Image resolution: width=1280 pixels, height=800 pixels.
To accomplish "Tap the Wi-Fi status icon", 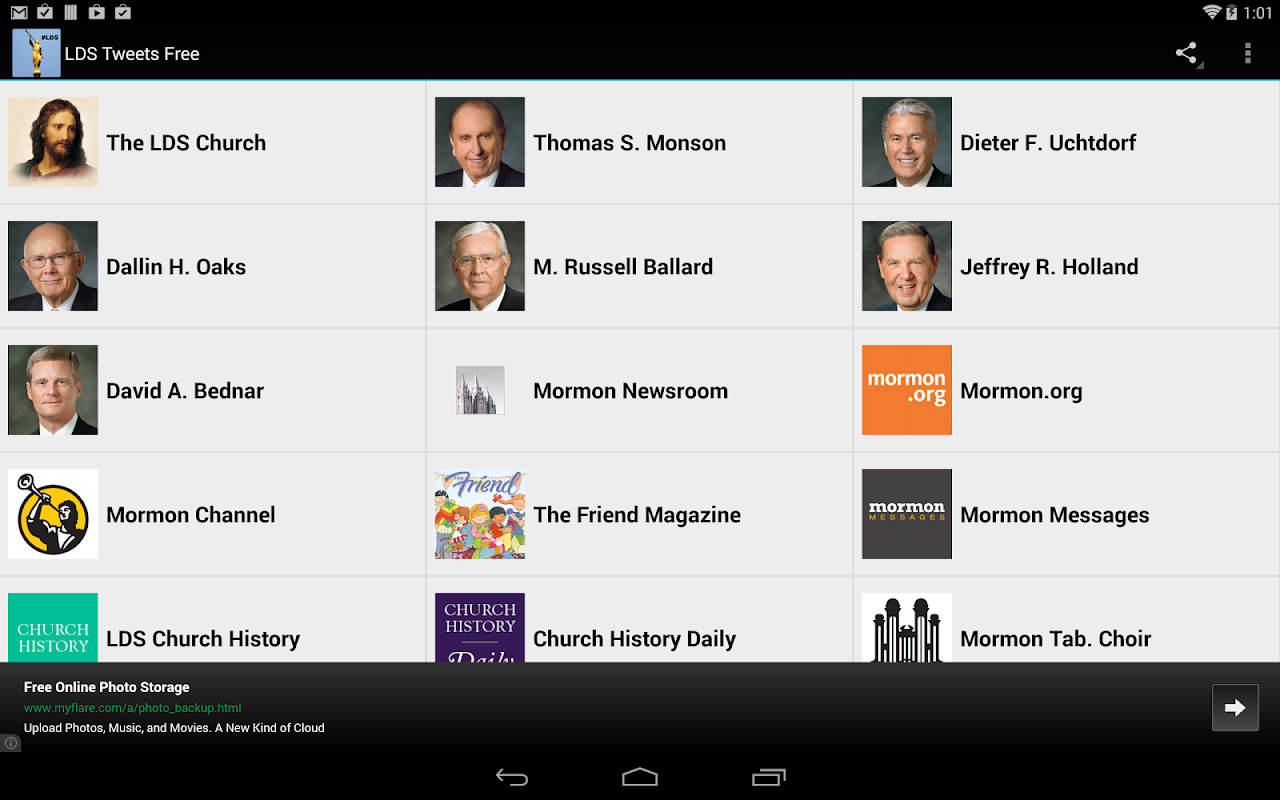I will tap(1212, 12).
